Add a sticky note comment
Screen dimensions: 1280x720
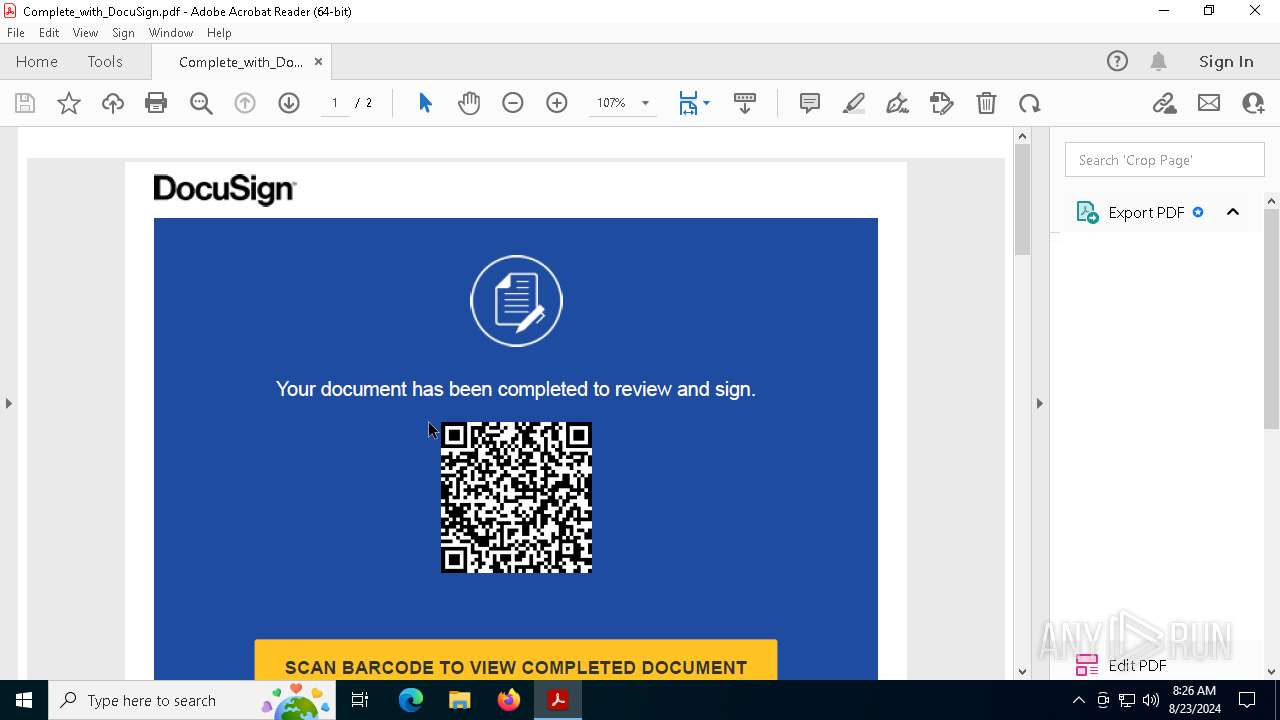(810, 103)
